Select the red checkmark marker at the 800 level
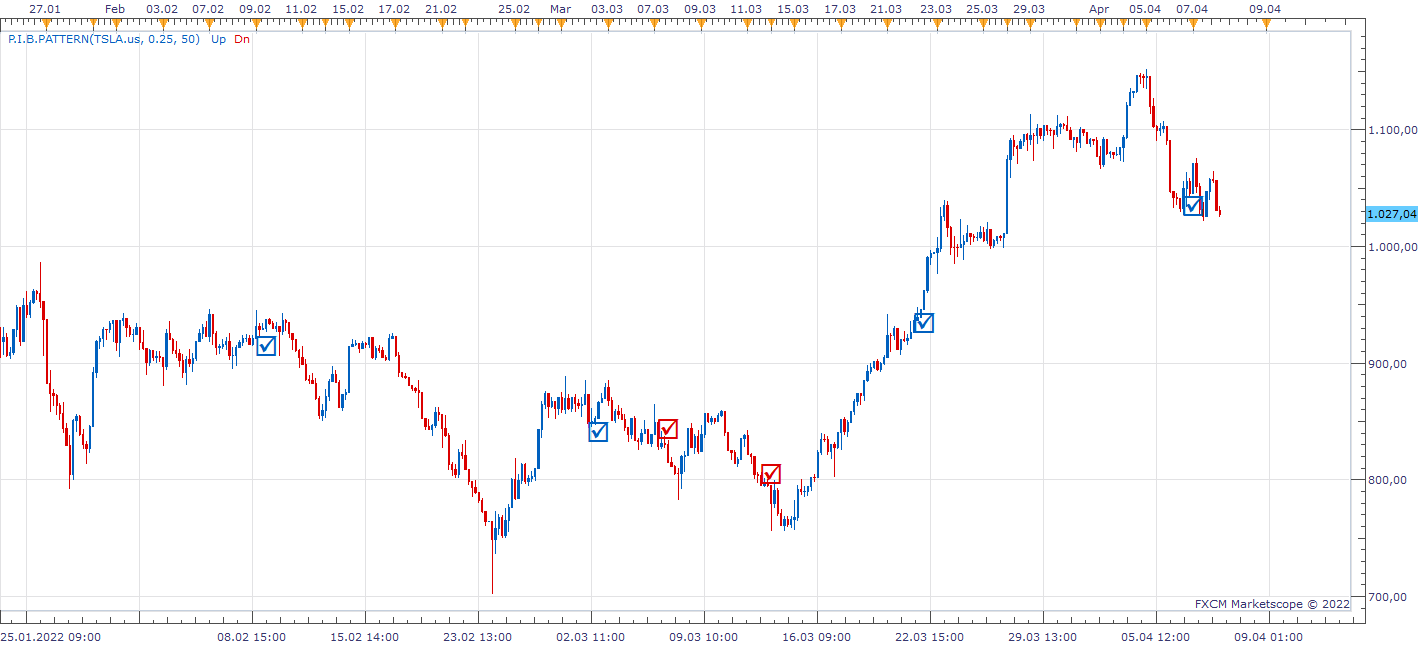 tap(770, 474)
